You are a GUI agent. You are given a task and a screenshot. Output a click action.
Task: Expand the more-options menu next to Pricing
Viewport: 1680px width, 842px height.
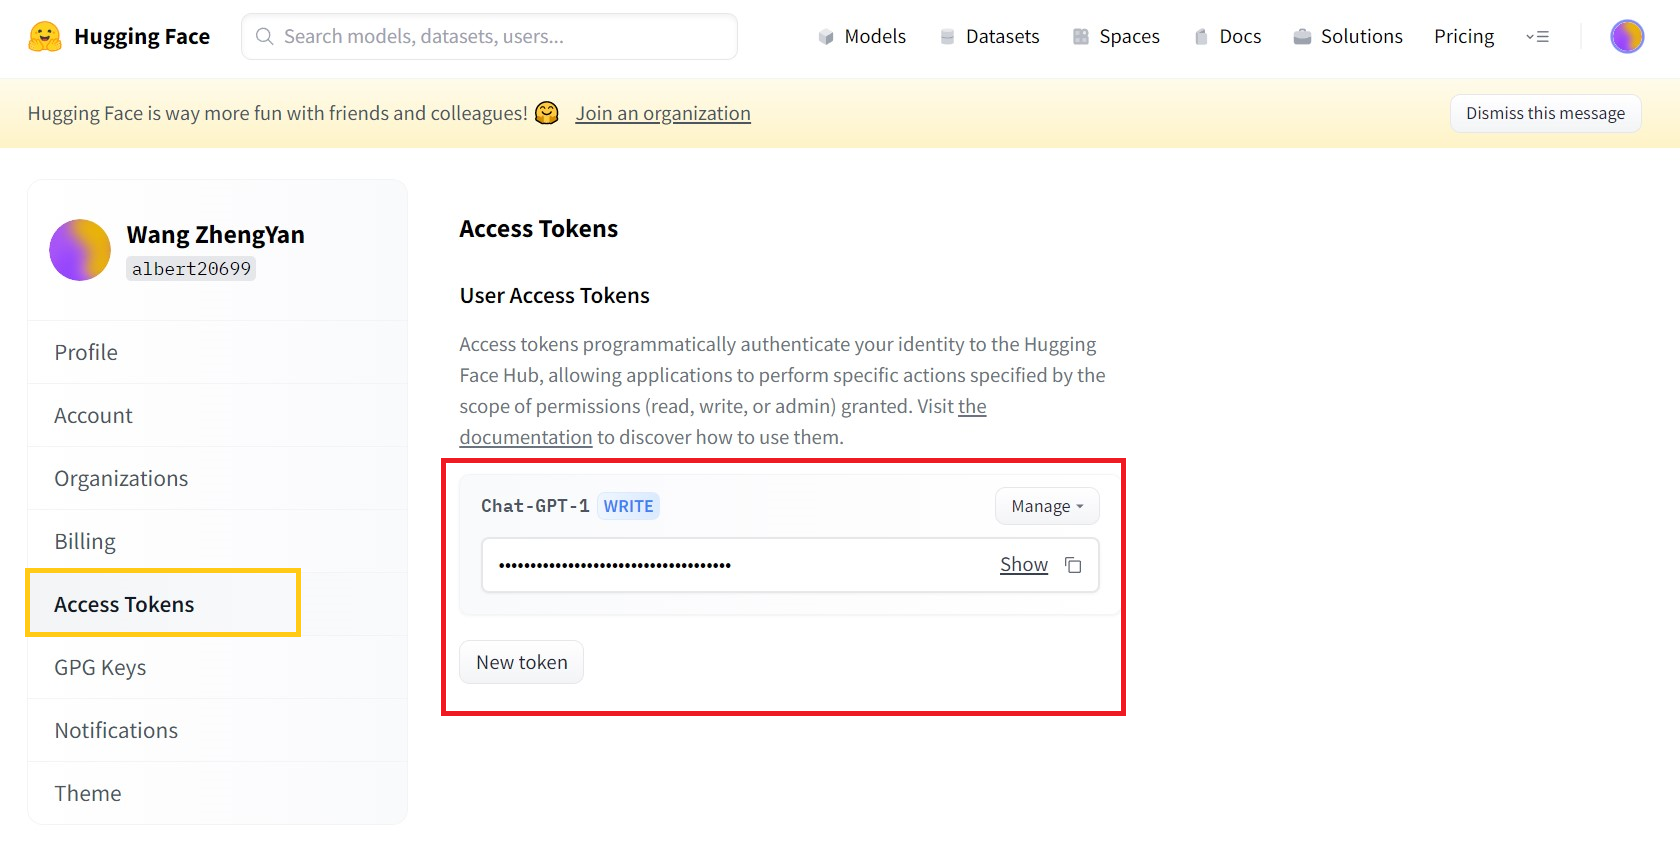click(x=1537, y=37)
